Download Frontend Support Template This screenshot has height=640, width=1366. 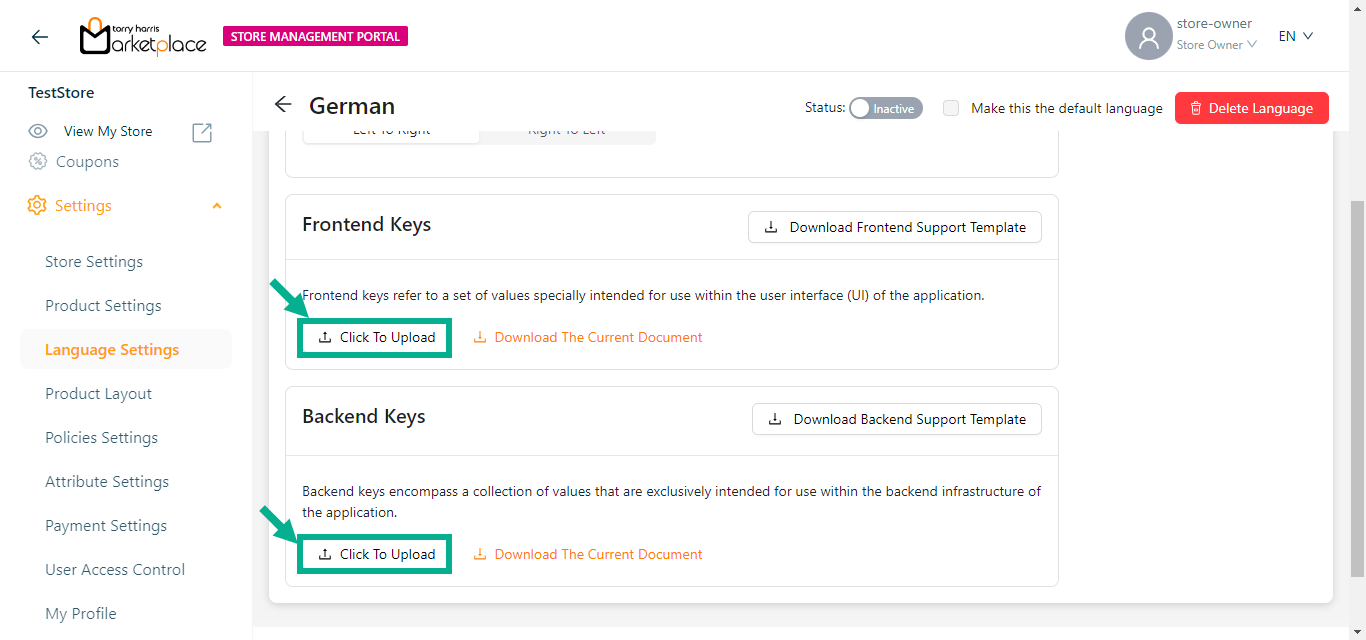[x=894, y=227]
